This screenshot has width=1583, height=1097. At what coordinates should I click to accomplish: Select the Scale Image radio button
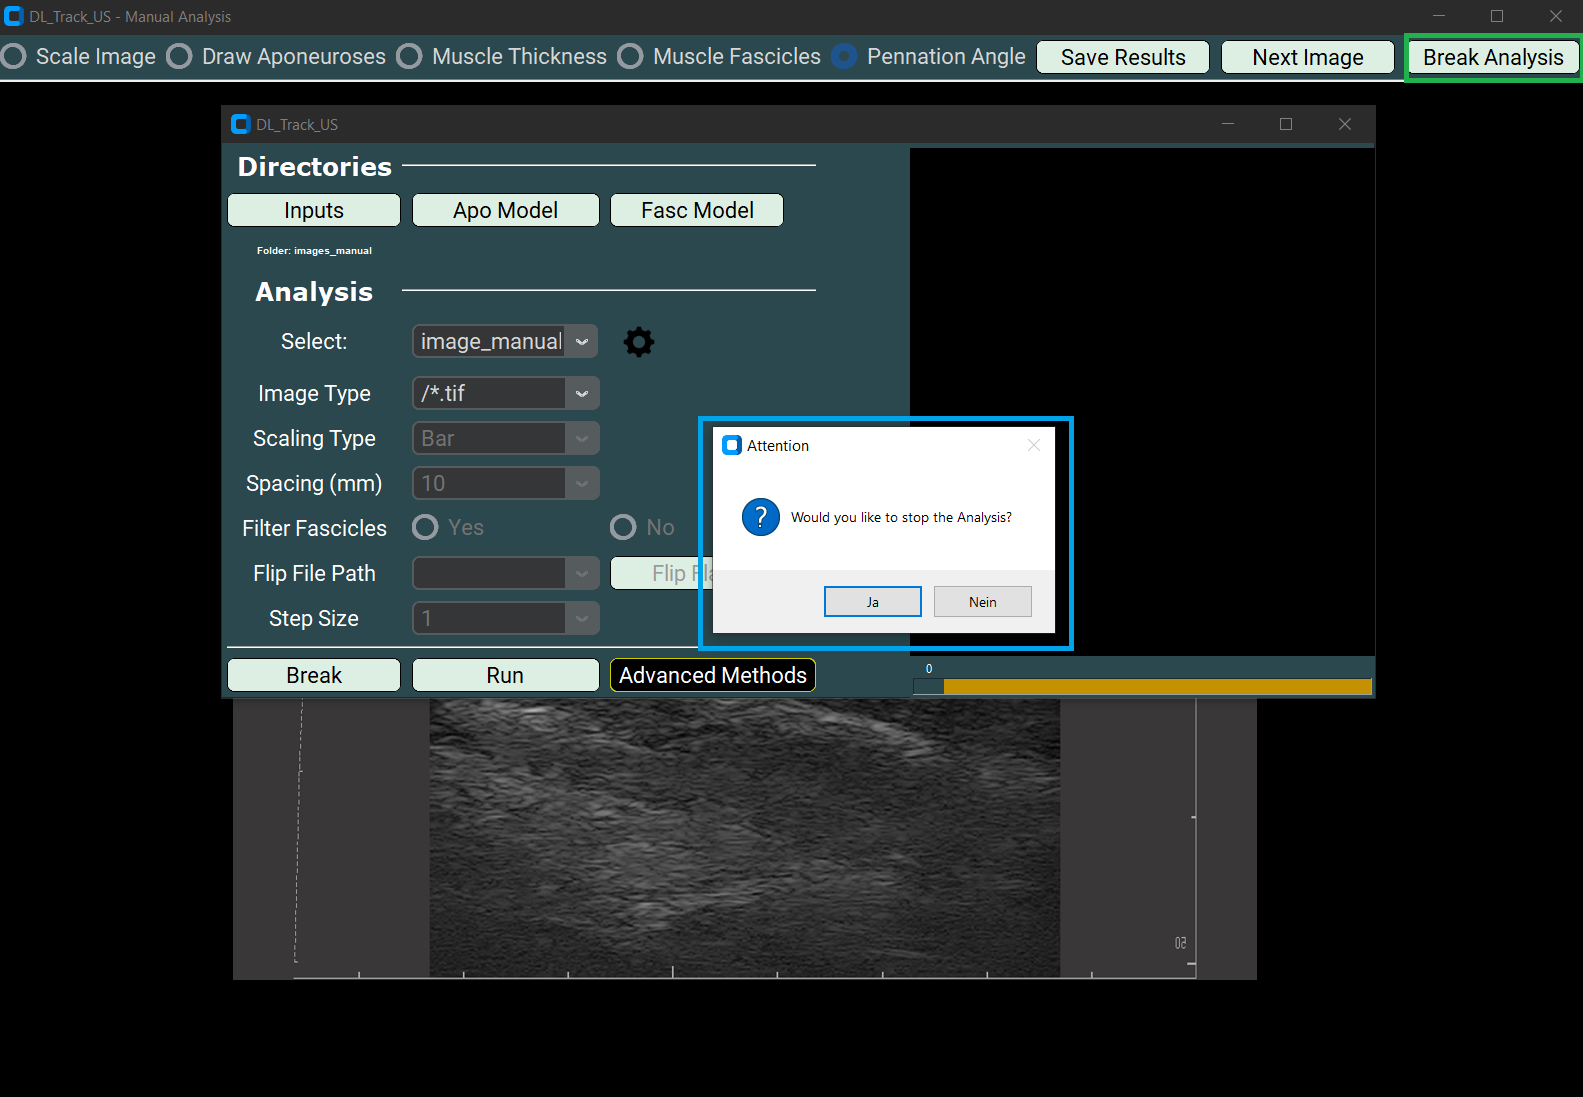click(14, 57)
